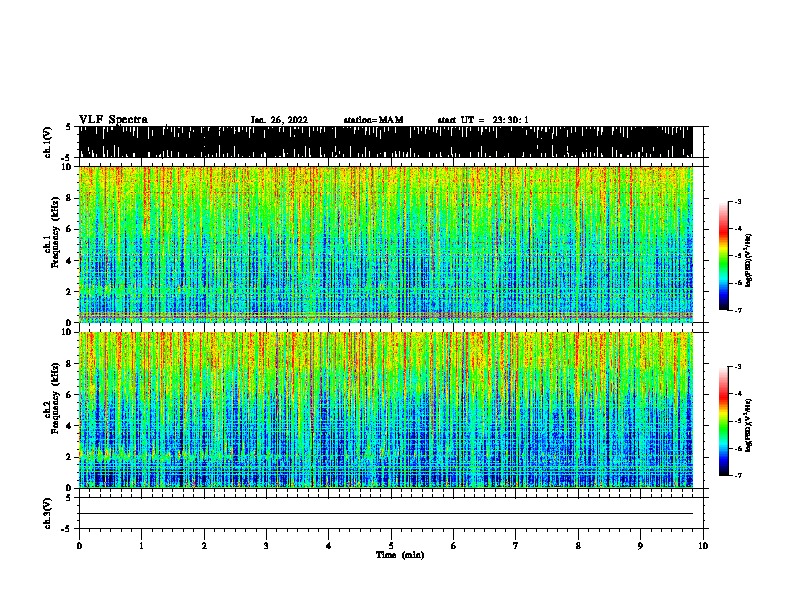Click the black ch.1 voltage waveform panel
This screenshot has width=792, height=612.
coord(386,142)
